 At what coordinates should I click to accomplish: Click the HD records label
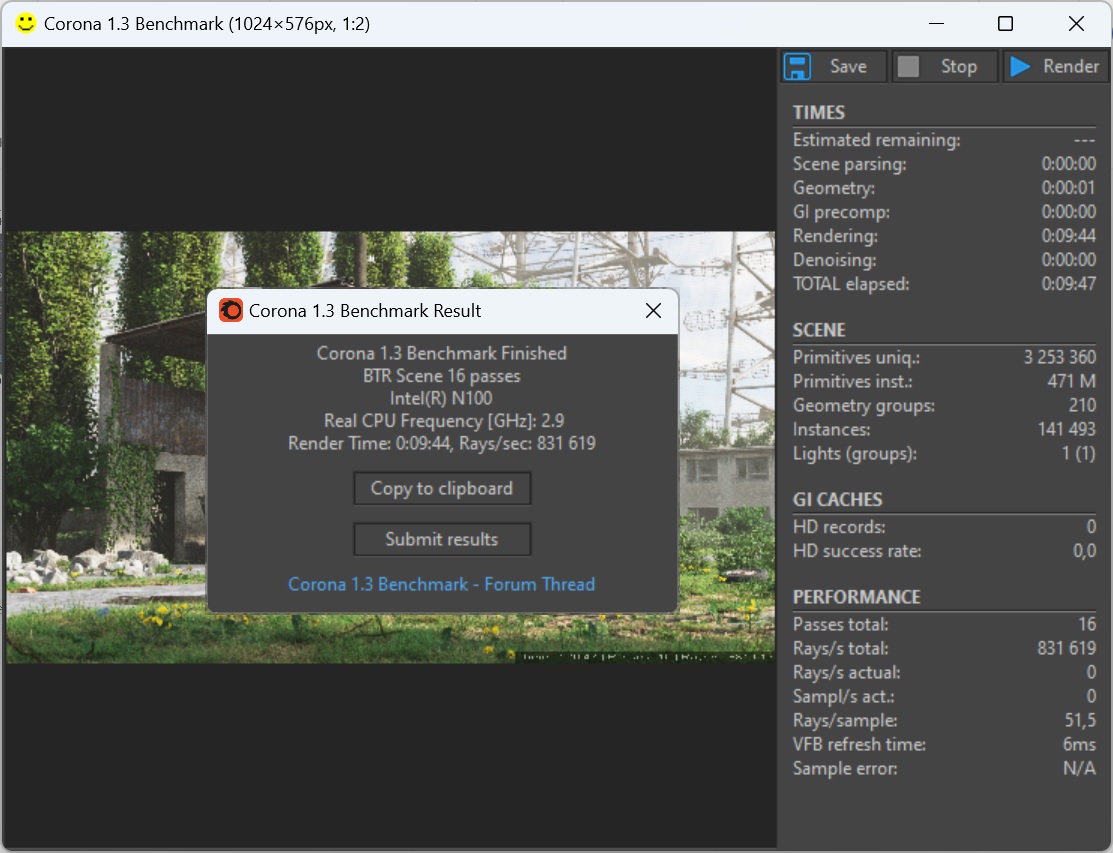coord(839,527)
